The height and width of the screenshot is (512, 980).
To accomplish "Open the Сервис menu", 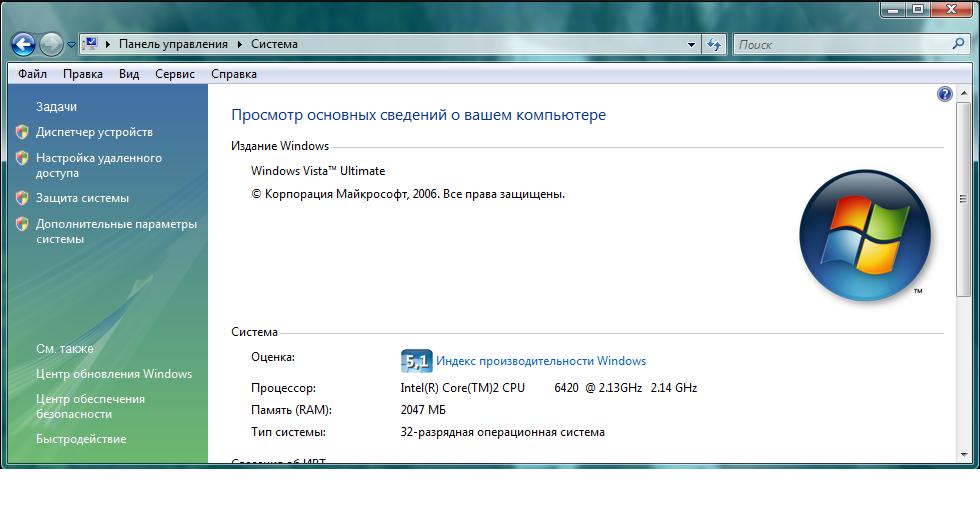I will coord(175,74).
